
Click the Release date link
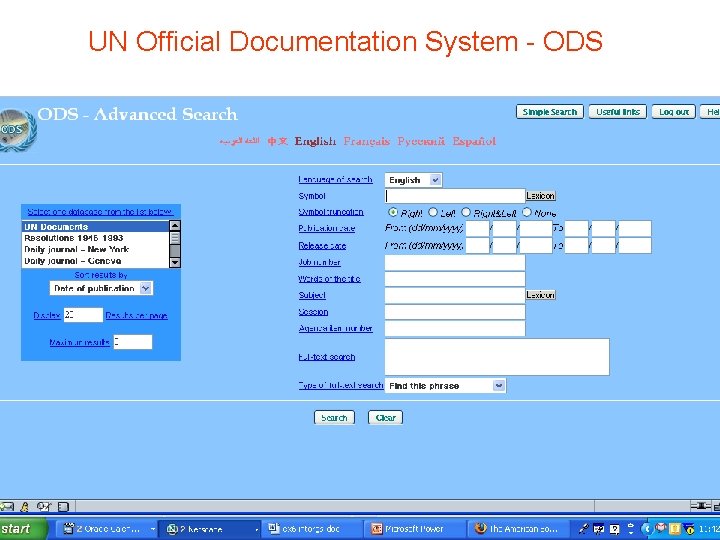pos(322,246)
